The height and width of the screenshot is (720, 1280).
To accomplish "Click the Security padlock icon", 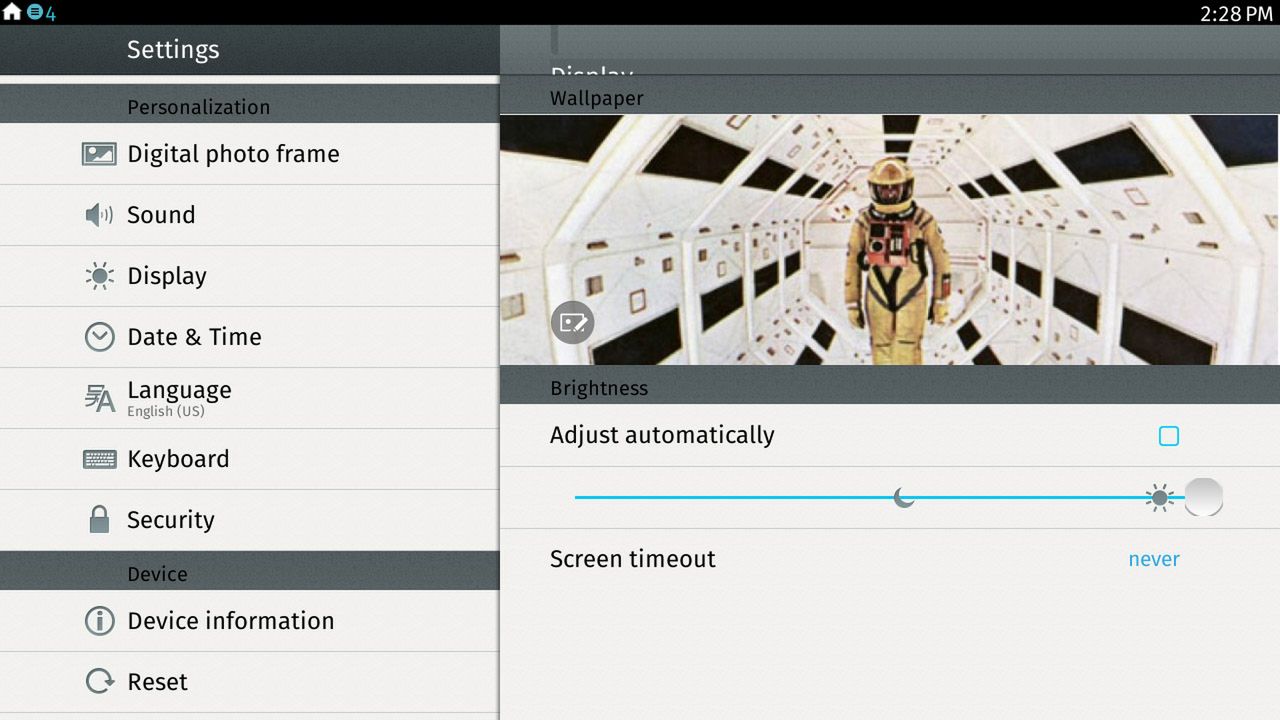I will tap(99, 519).
